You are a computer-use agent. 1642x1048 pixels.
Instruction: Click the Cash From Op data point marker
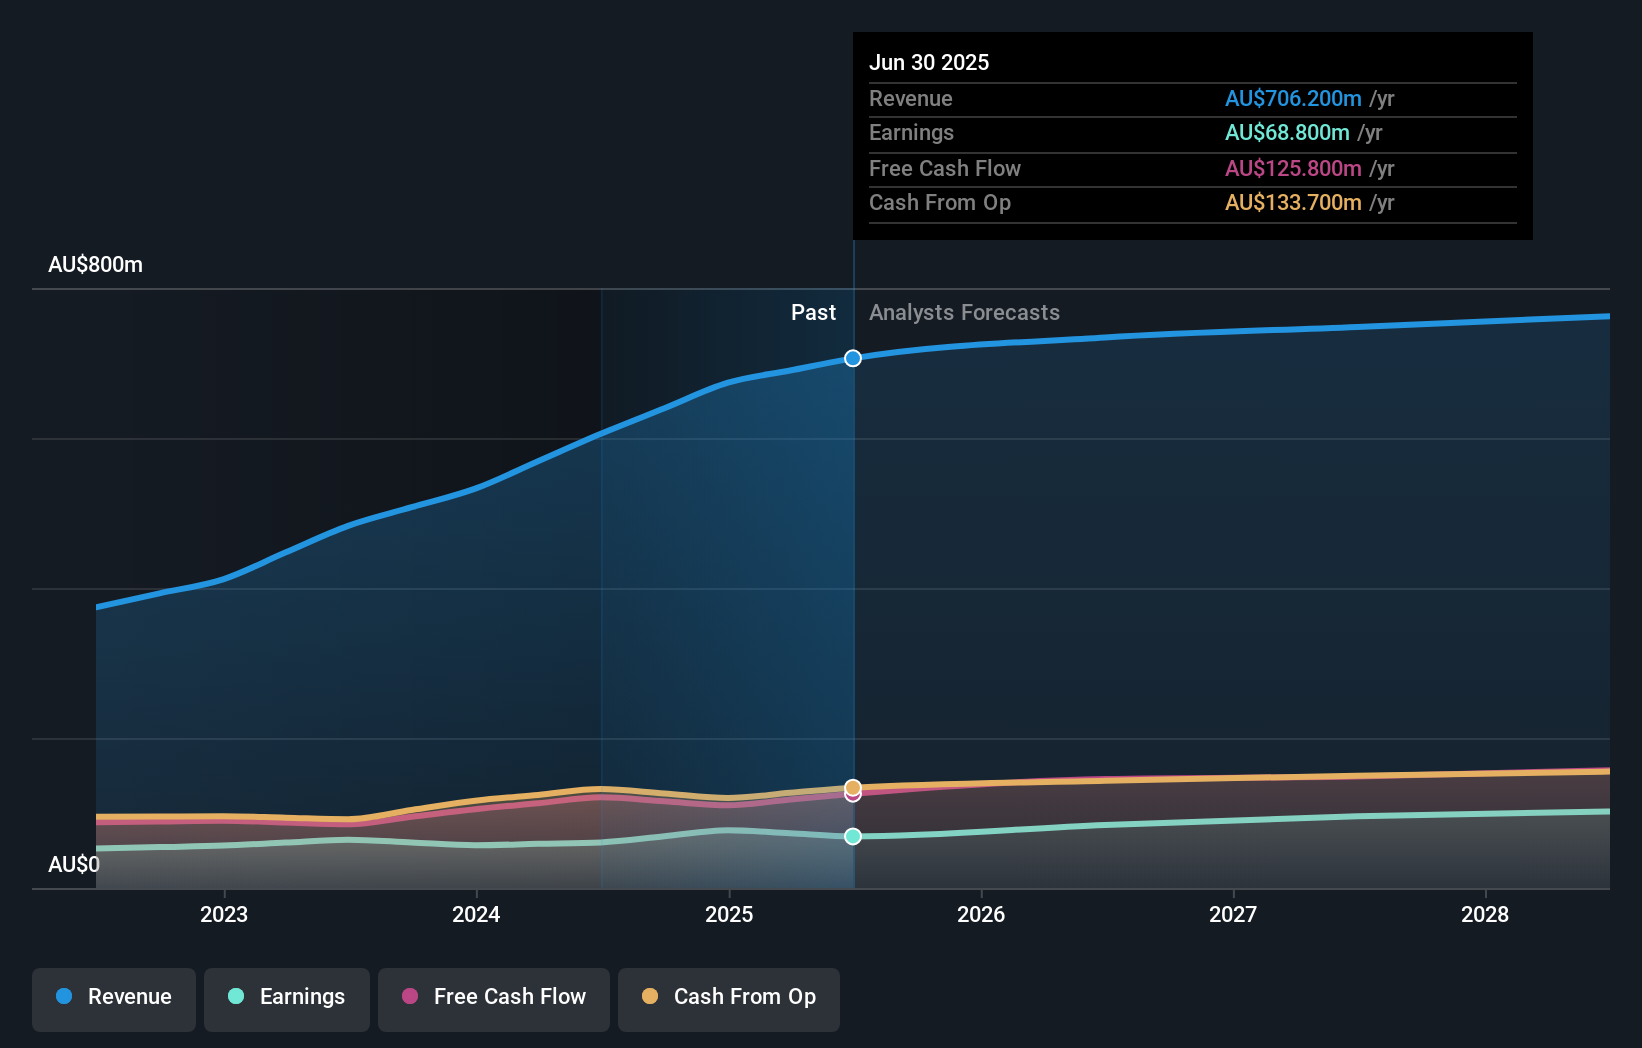point(853,787)
